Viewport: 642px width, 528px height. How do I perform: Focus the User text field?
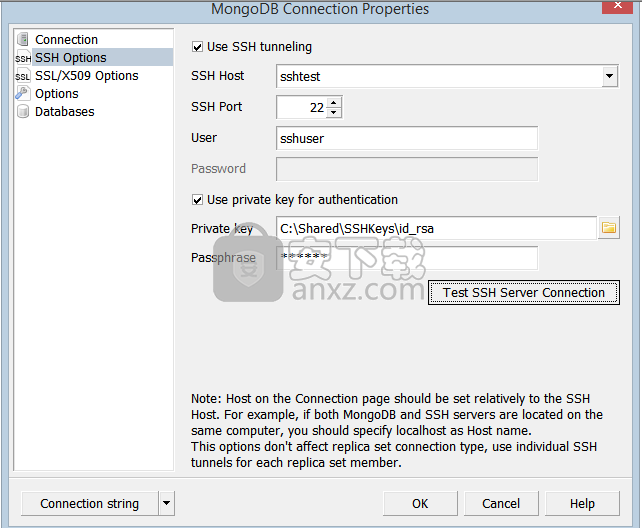coord(406,138)
